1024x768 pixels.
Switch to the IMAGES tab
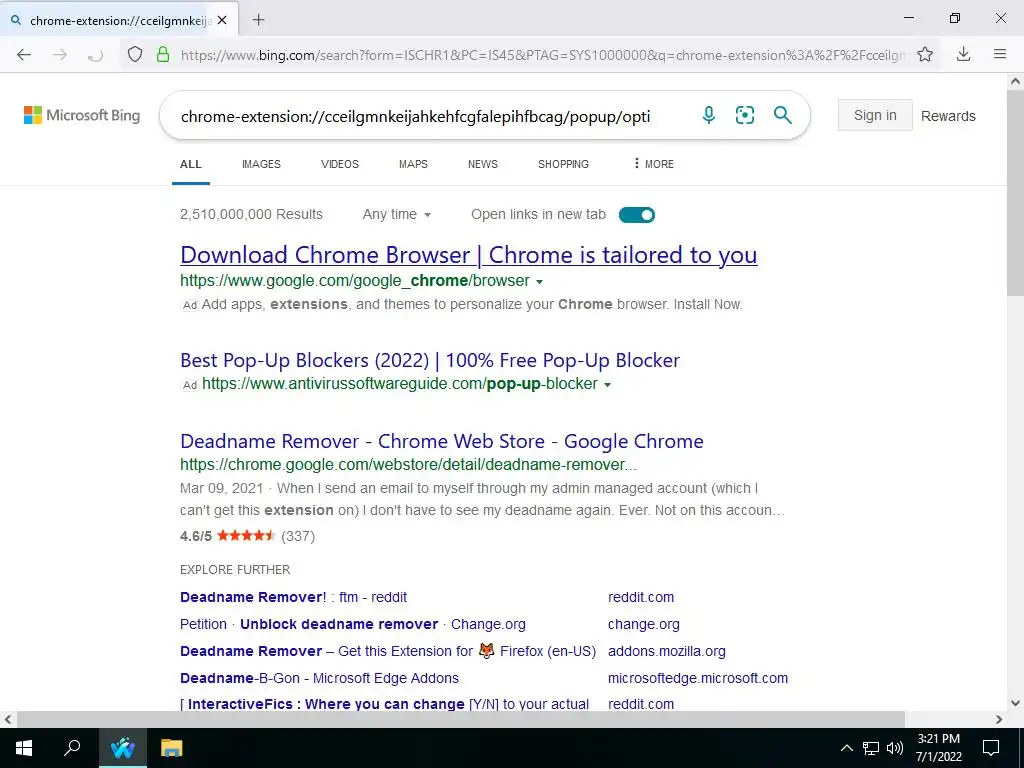[x=261, y=164]
